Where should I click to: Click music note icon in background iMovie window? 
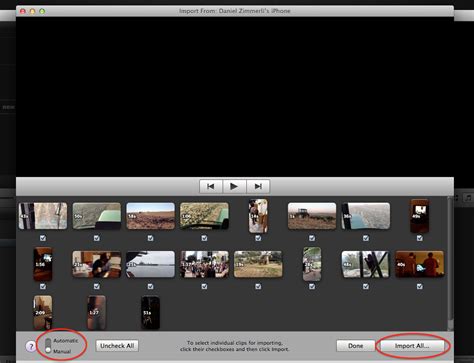pyautogui.click(x=468, y=198)
